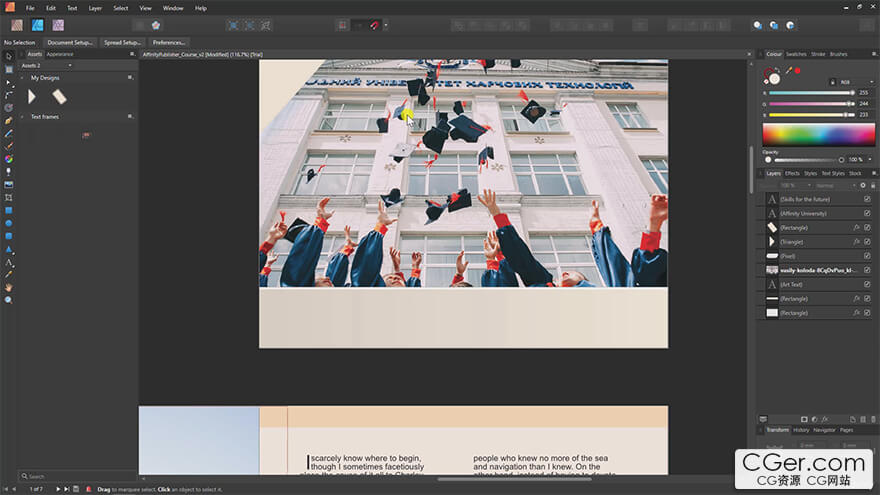Hide the Skills for the future layer
880x495 pixels.
coord(866,199)
